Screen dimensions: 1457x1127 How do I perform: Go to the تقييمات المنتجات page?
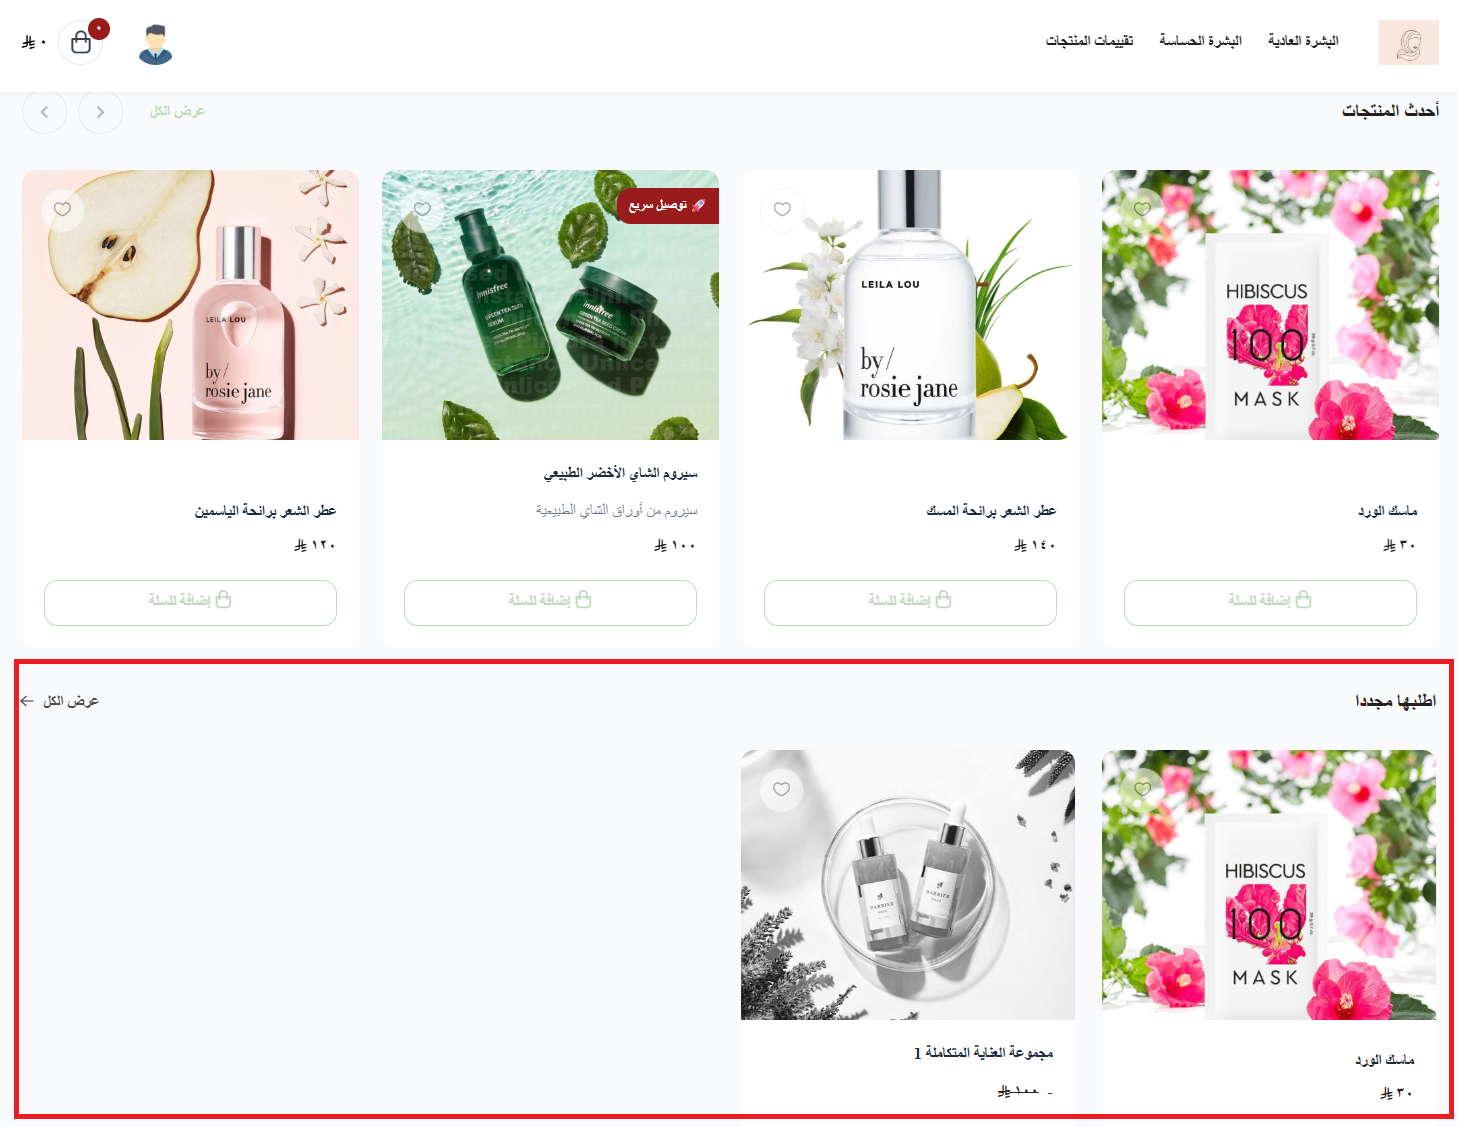tap(1089, 41)
